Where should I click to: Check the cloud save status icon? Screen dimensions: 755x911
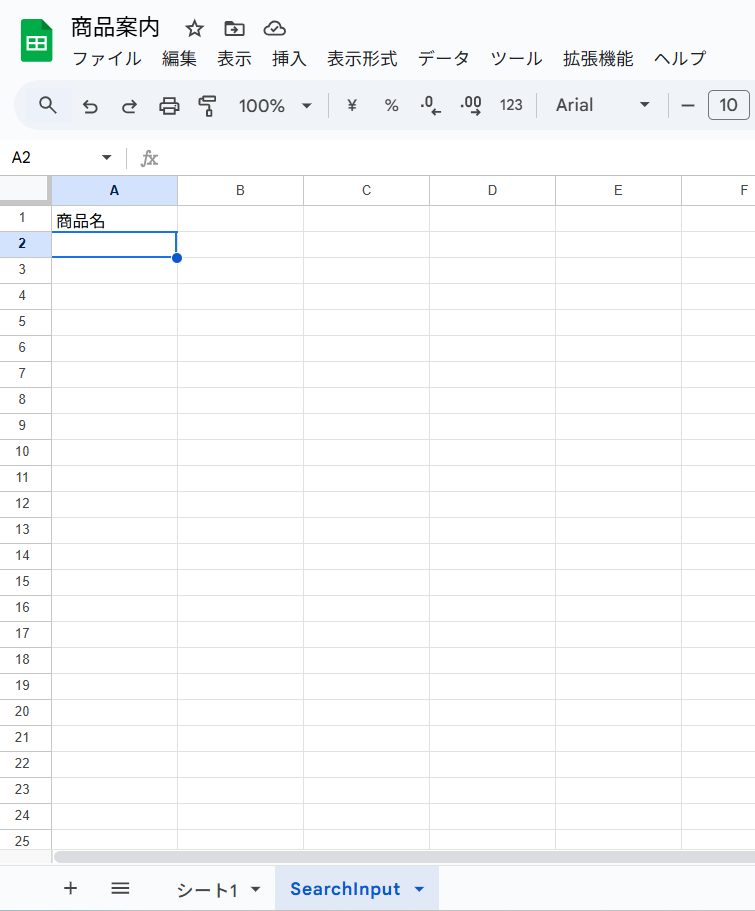(274, 28)
